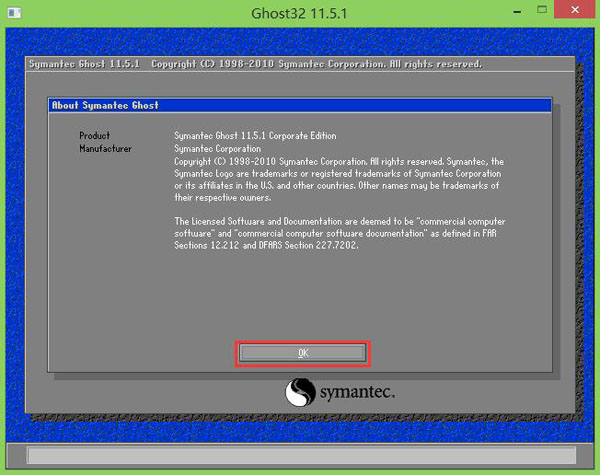Click the Symantec logo at bottom
600x475 pixels.
point(339,392)
